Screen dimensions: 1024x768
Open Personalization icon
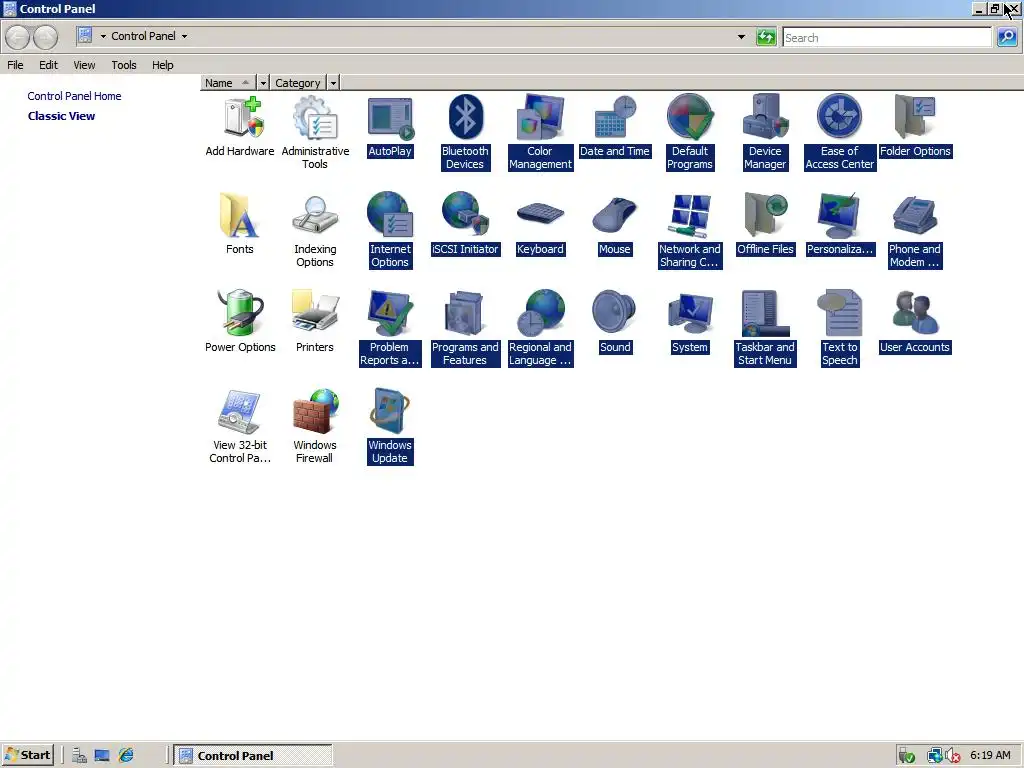pos(840,224)
